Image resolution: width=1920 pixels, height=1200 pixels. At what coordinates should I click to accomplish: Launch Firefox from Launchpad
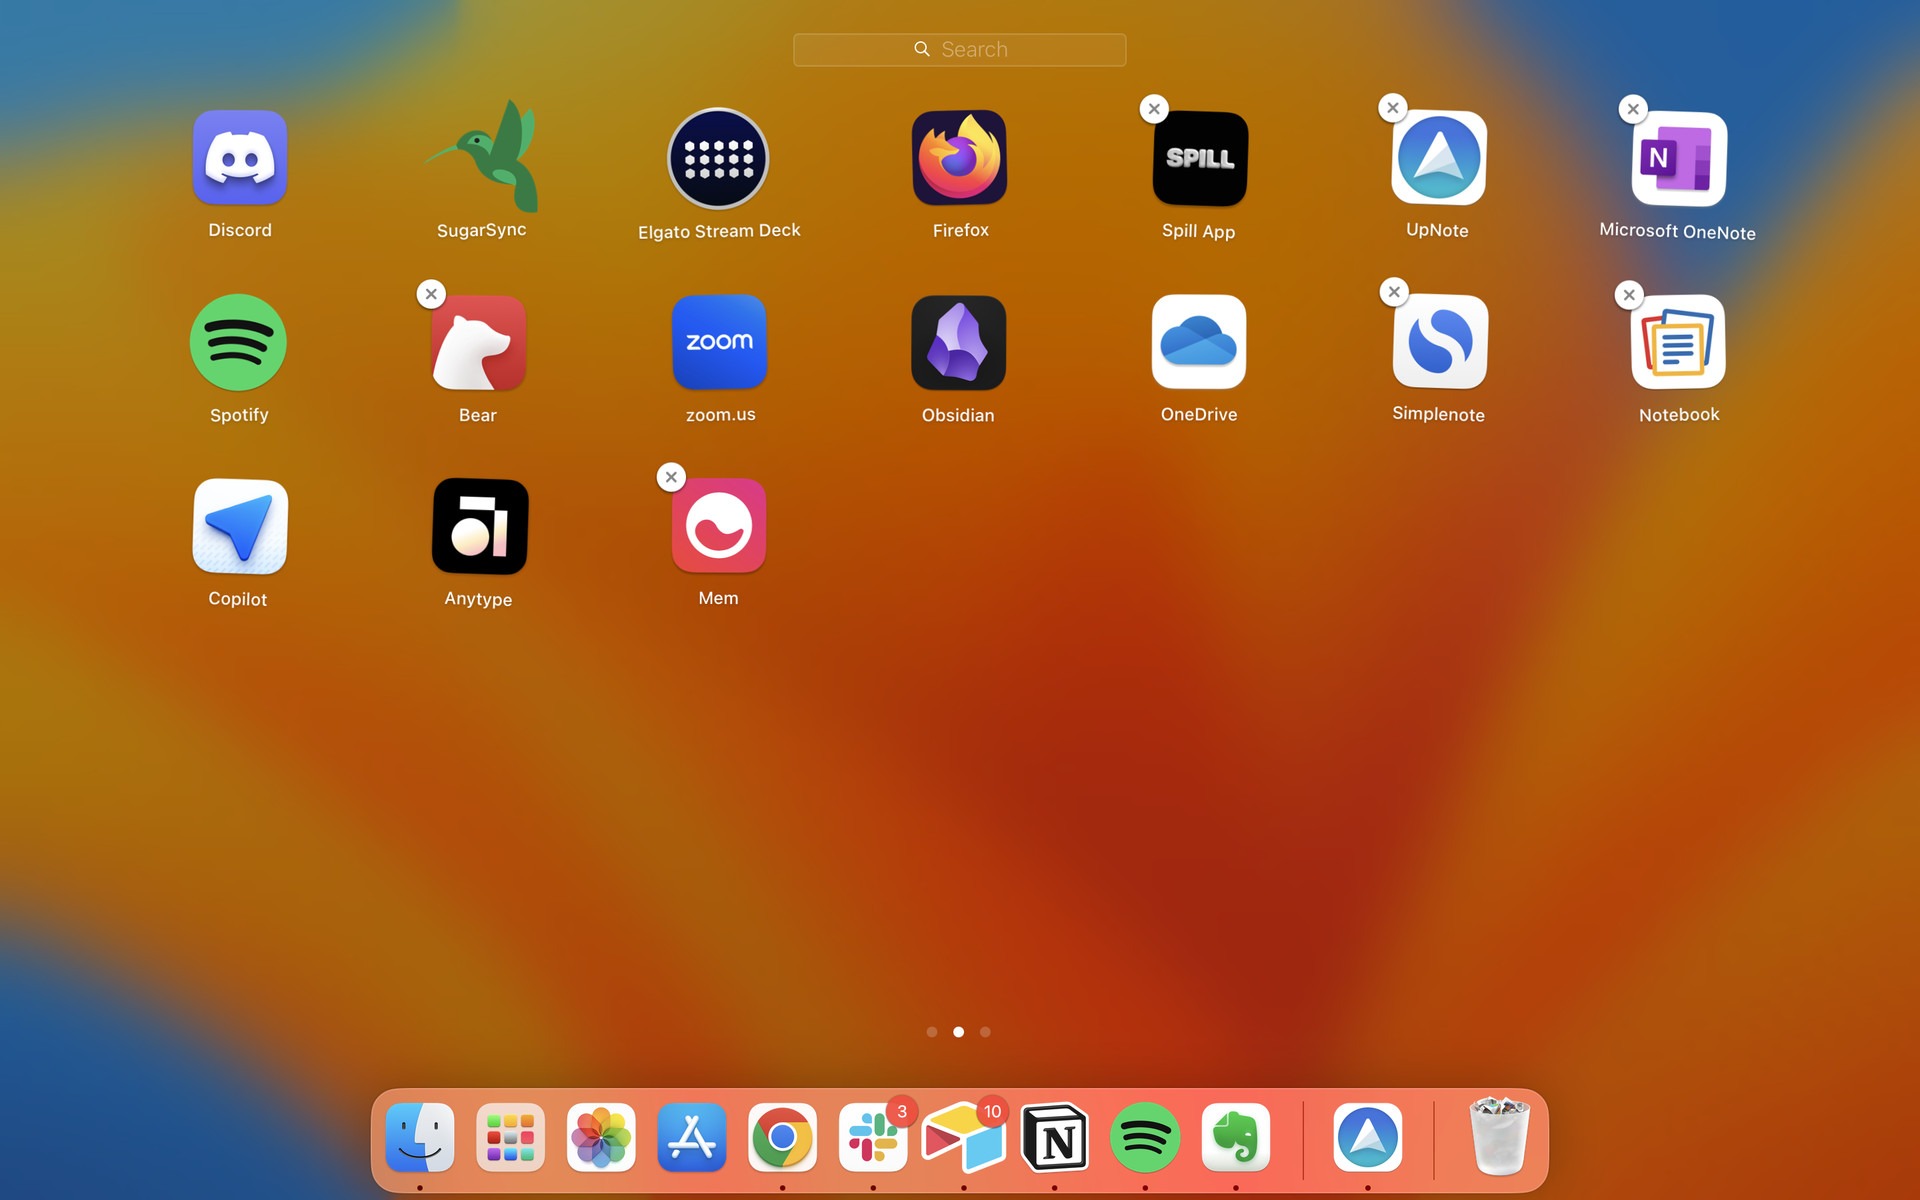pyautogui.click(x=959, y=158)
